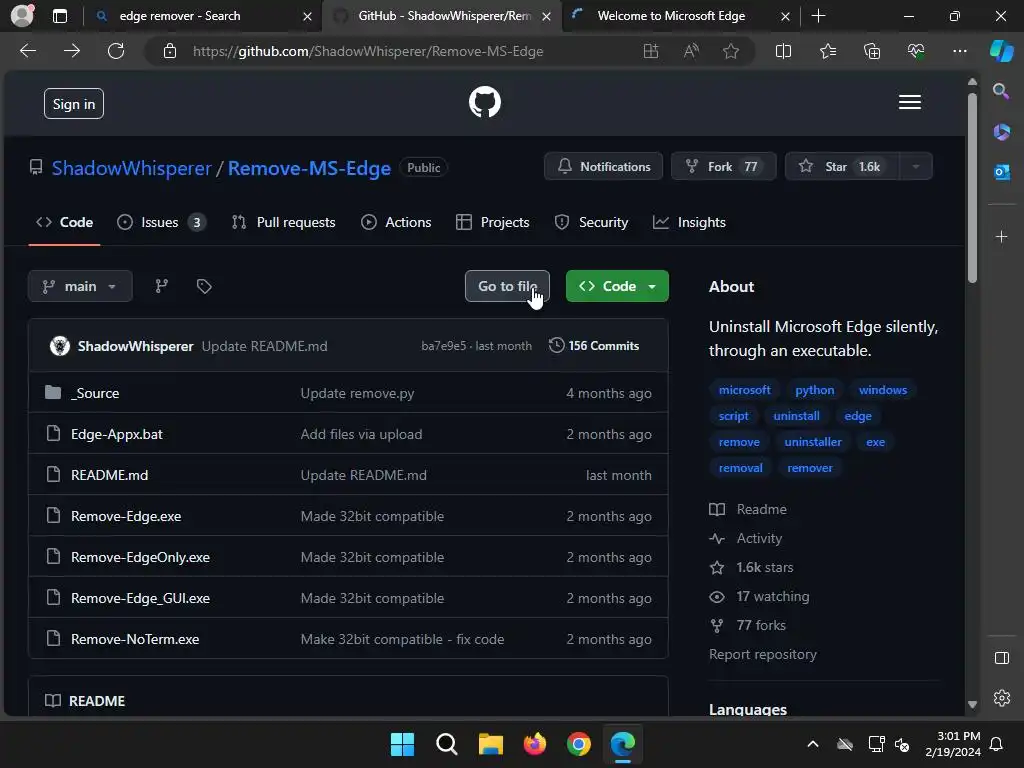The height and width of the screenshot is (768, 1024).
Task: Open Edge favorites list icon
Action: pyautogui.click(x=827, y=51)
